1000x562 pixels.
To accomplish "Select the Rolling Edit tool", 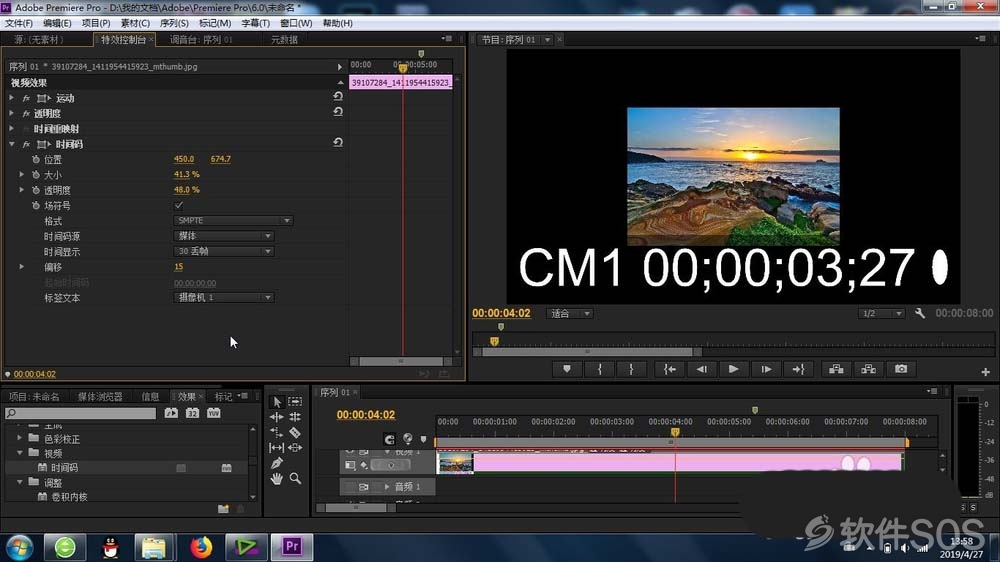I will [x=295, y=417].
